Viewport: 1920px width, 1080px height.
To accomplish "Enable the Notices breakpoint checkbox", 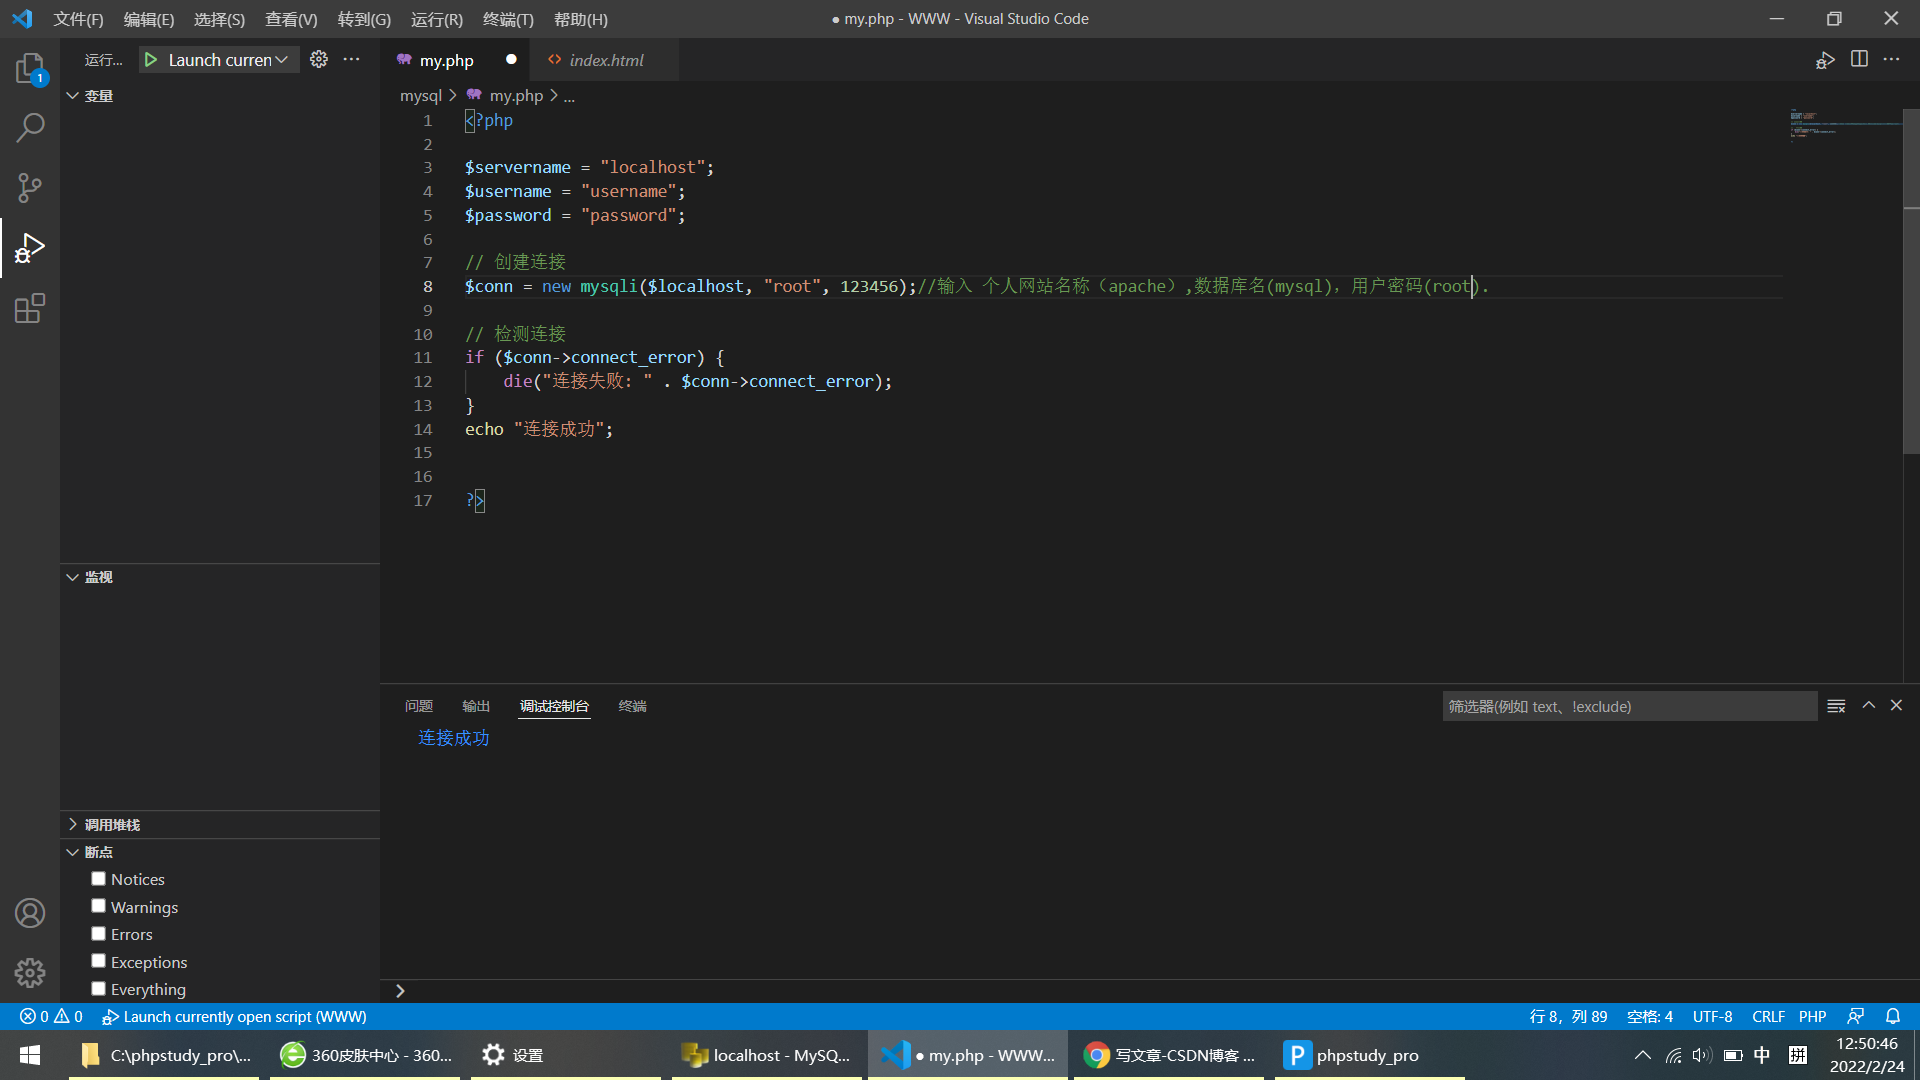I will tap(98, 879).
